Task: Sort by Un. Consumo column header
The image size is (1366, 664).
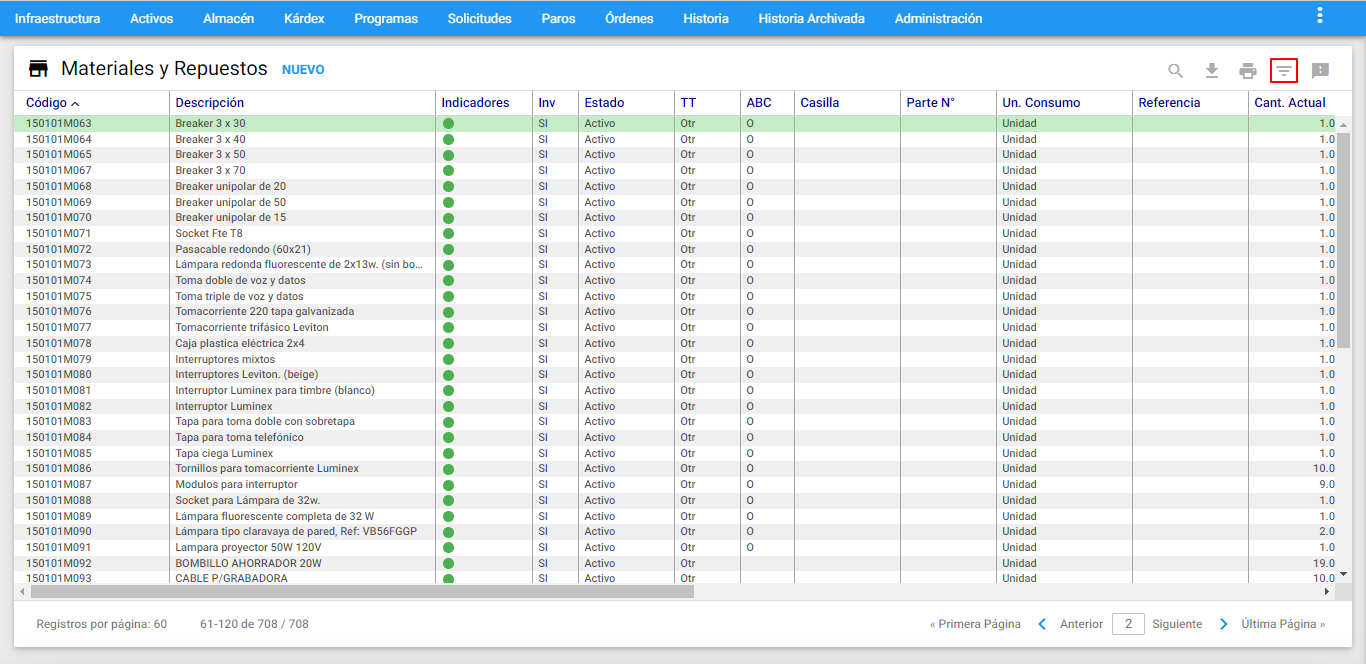Action: point(1041,102)
